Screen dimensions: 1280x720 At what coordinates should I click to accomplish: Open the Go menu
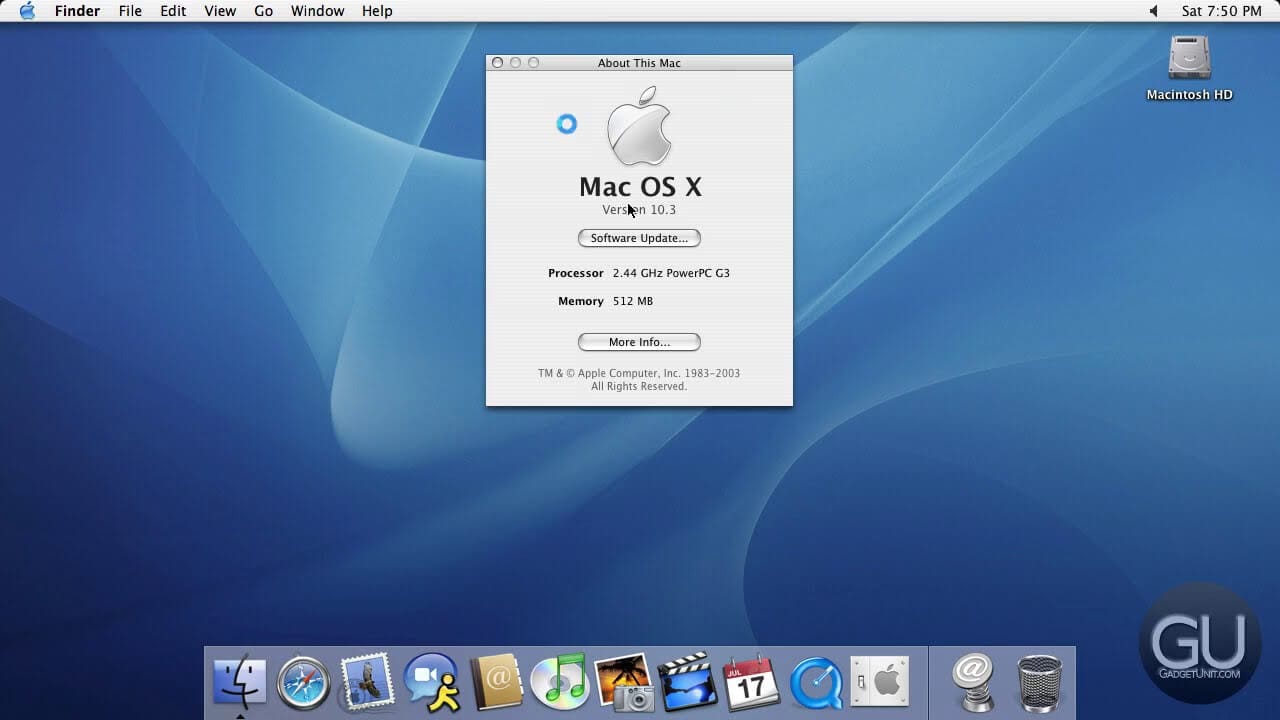point(263,11)
